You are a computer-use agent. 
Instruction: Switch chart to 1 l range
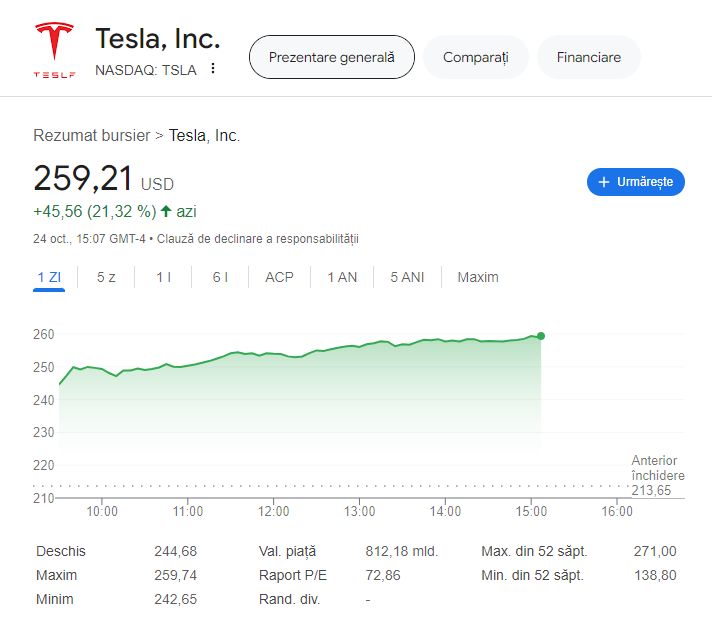coord(163,277)
